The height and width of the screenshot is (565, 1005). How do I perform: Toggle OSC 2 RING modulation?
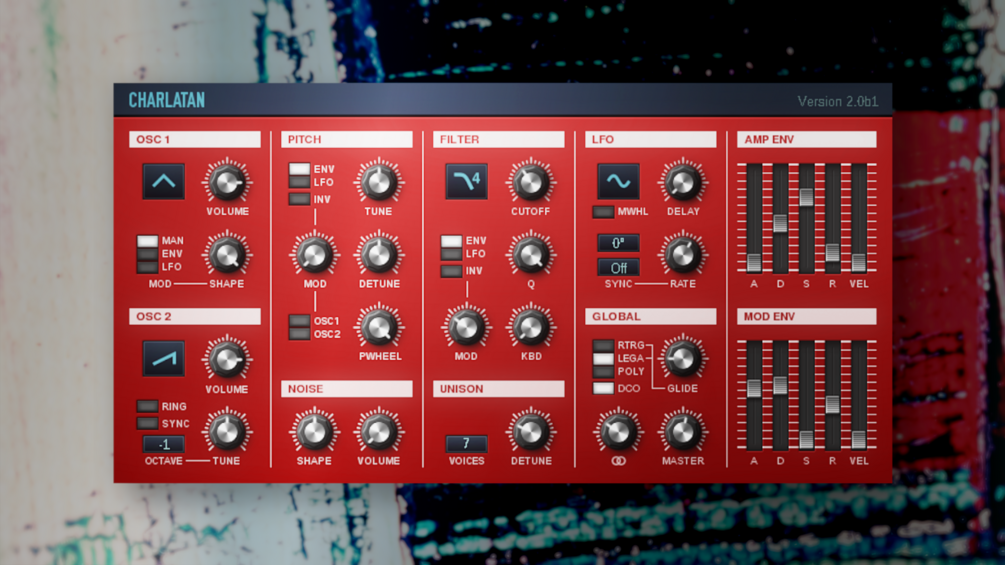tap(147, 406)
